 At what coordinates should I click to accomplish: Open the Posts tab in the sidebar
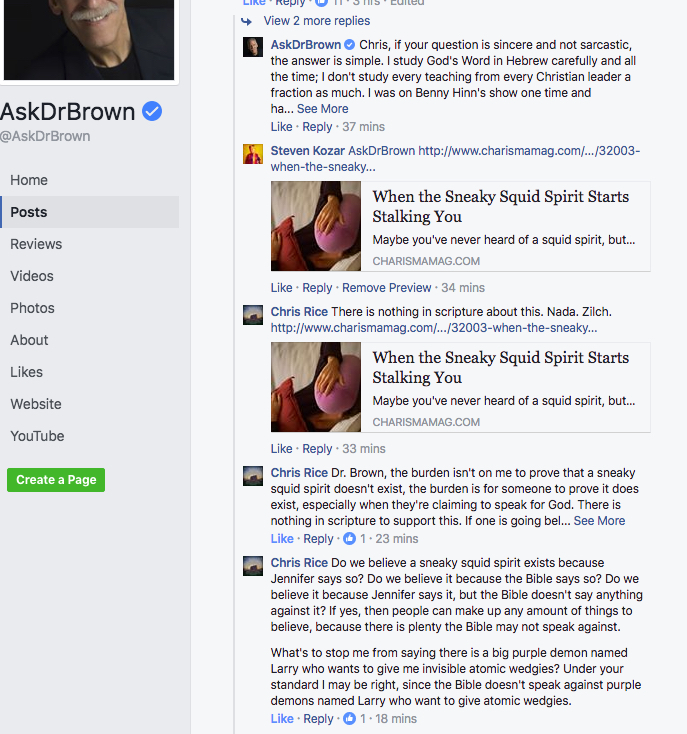tap(90, 212)
